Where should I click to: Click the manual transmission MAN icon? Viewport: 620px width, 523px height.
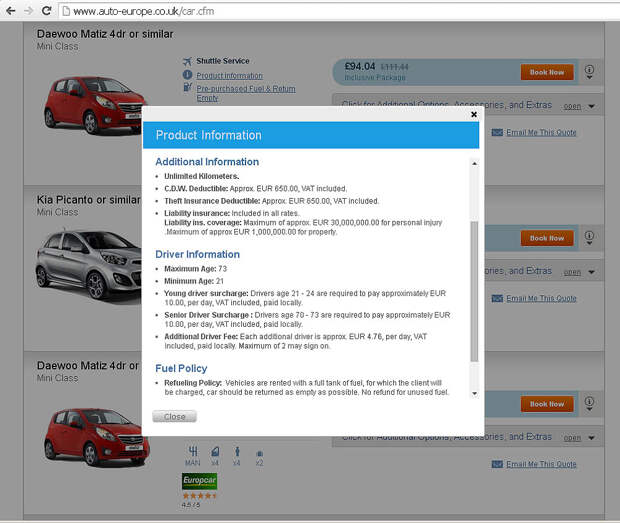[193, 456]
